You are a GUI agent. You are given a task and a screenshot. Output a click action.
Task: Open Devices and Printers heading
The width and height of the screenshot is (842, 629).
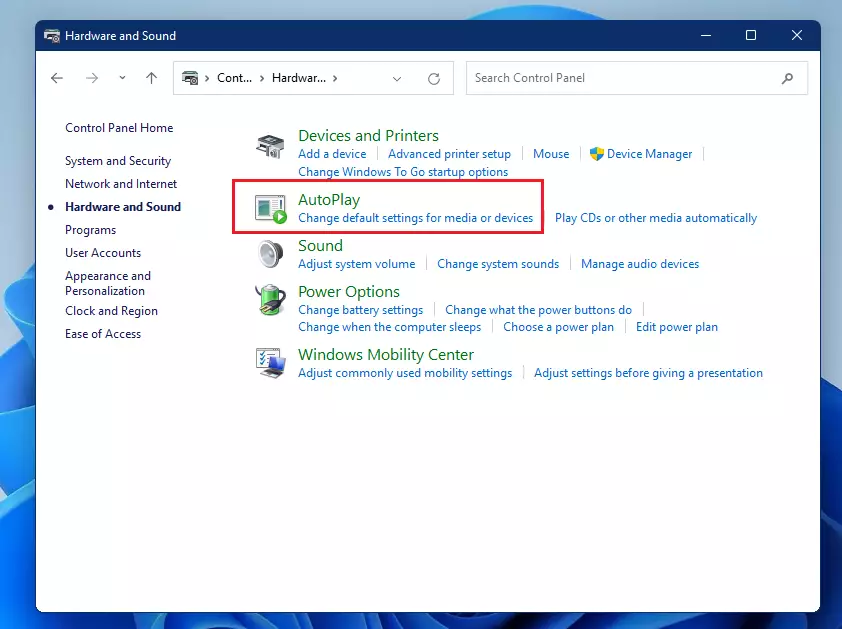(368, 135)
